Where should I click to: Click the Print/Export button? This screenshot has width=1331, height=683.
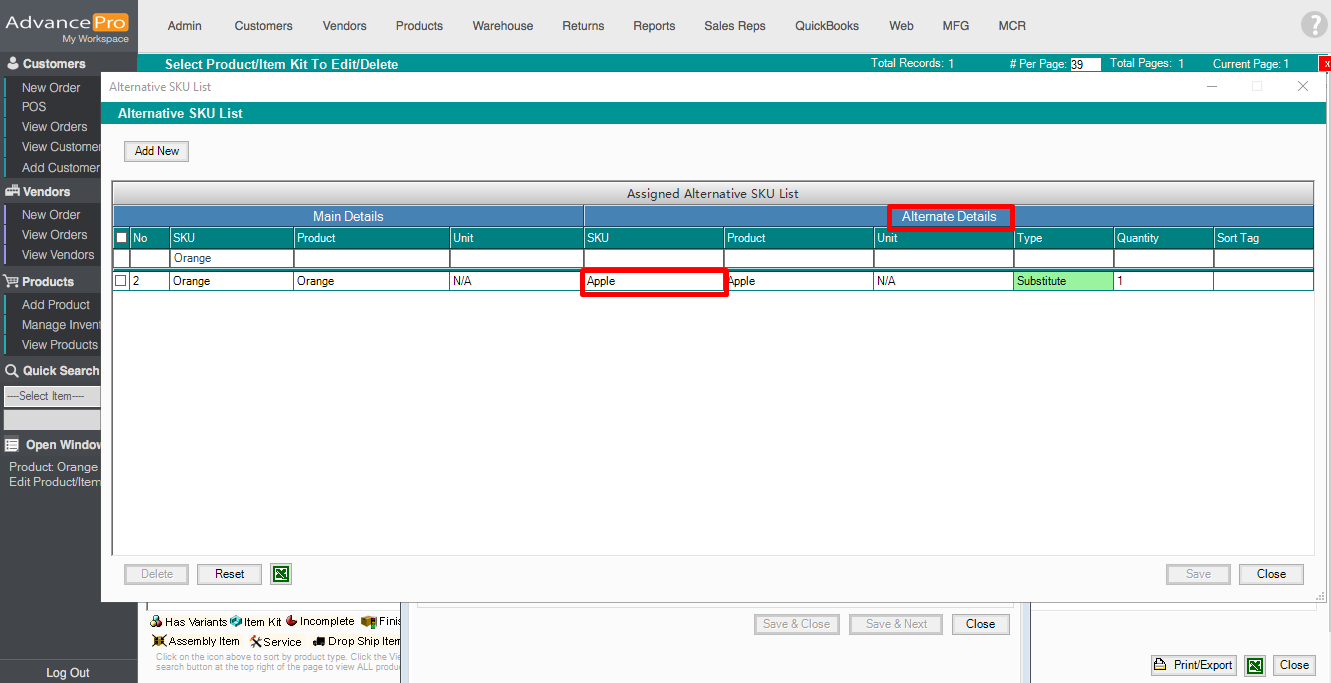click(x=1193, y=665)
